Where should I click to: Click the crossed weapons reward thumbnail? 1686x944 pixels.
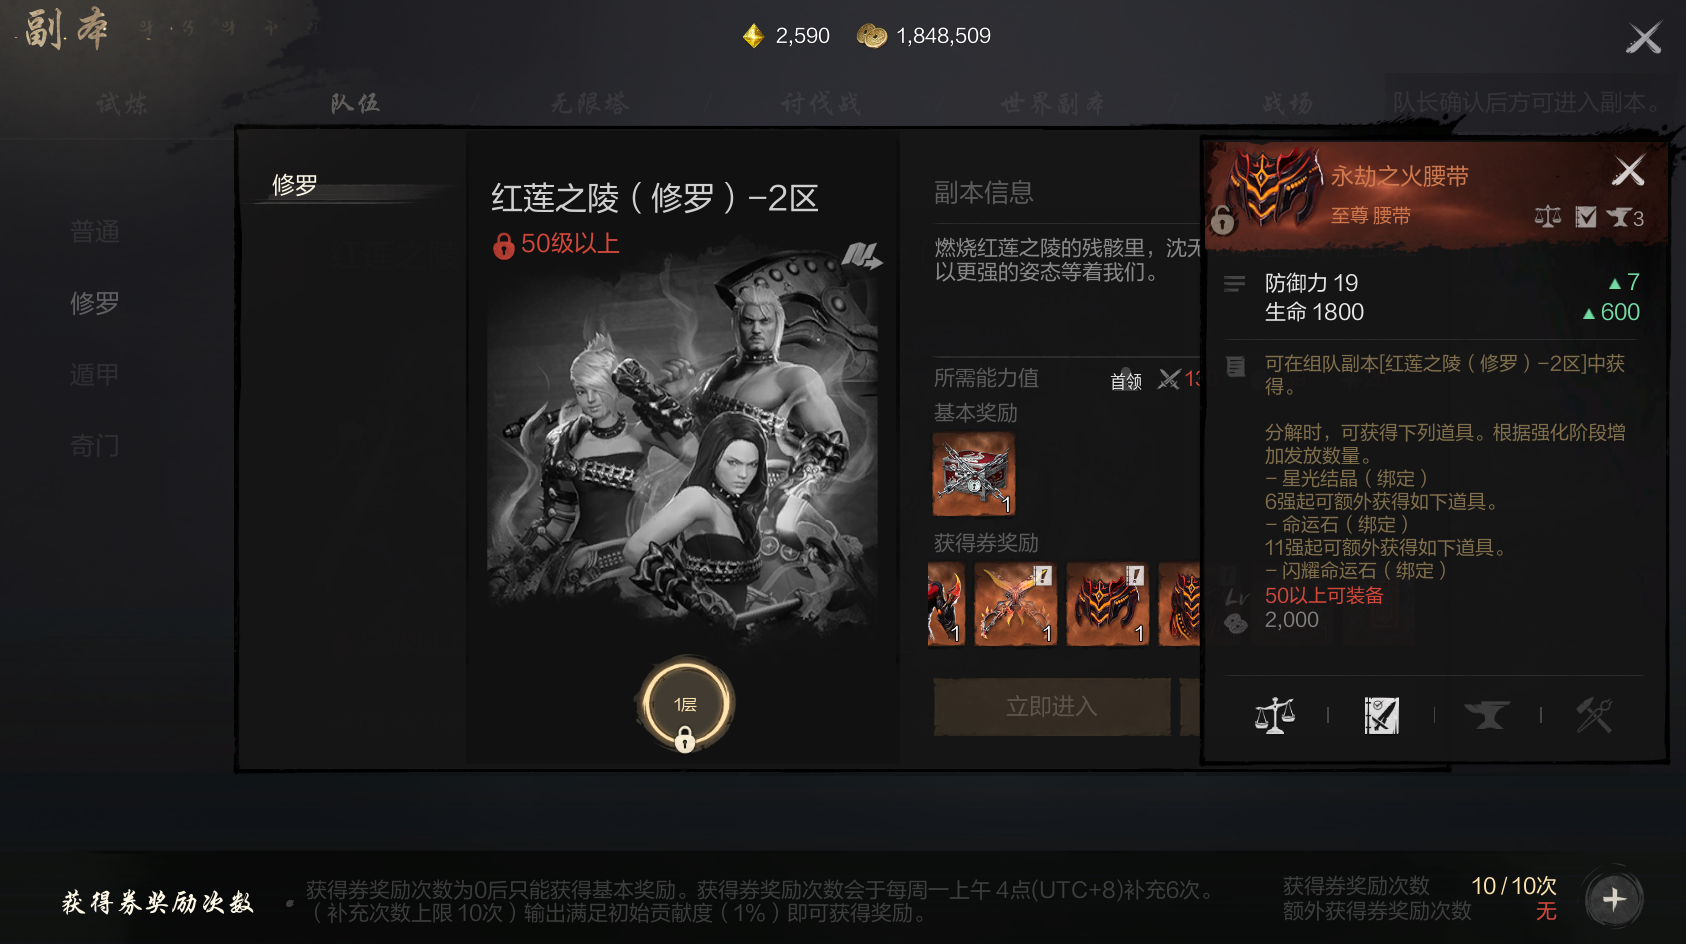tap(1015, 604)
